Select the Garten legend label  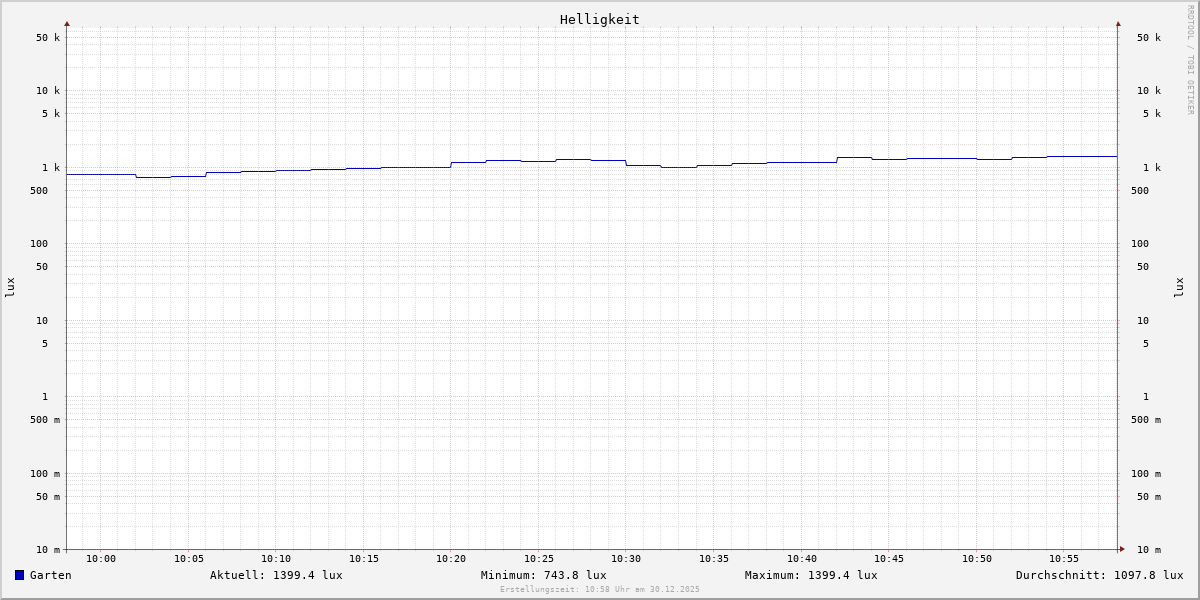[x=50, y=575]
